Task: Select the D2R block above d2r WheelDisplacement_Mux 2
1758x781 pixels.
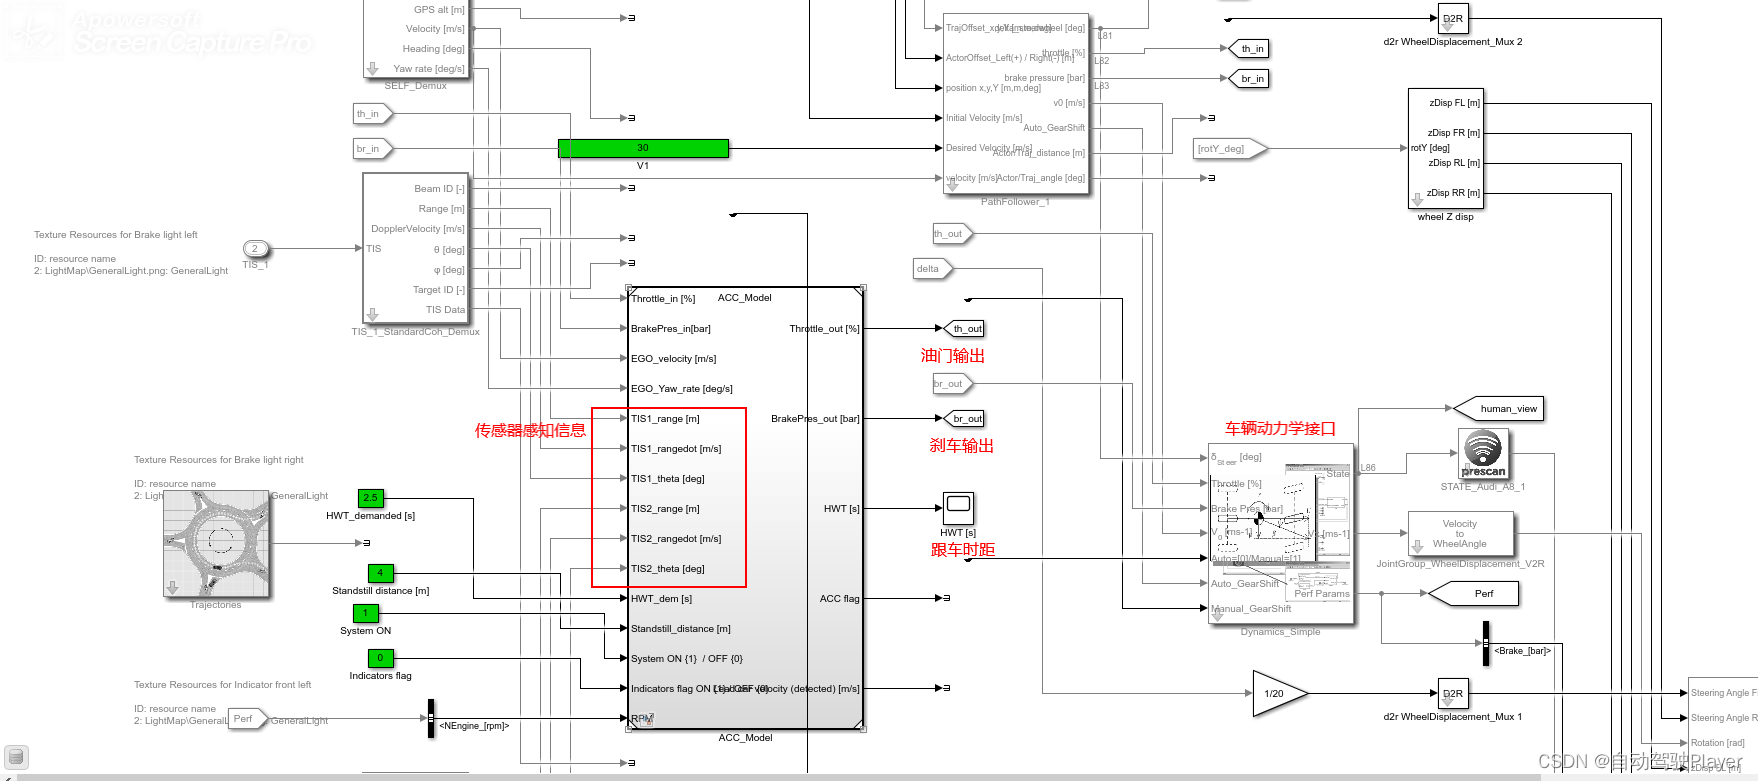Action: [1453, 19]
